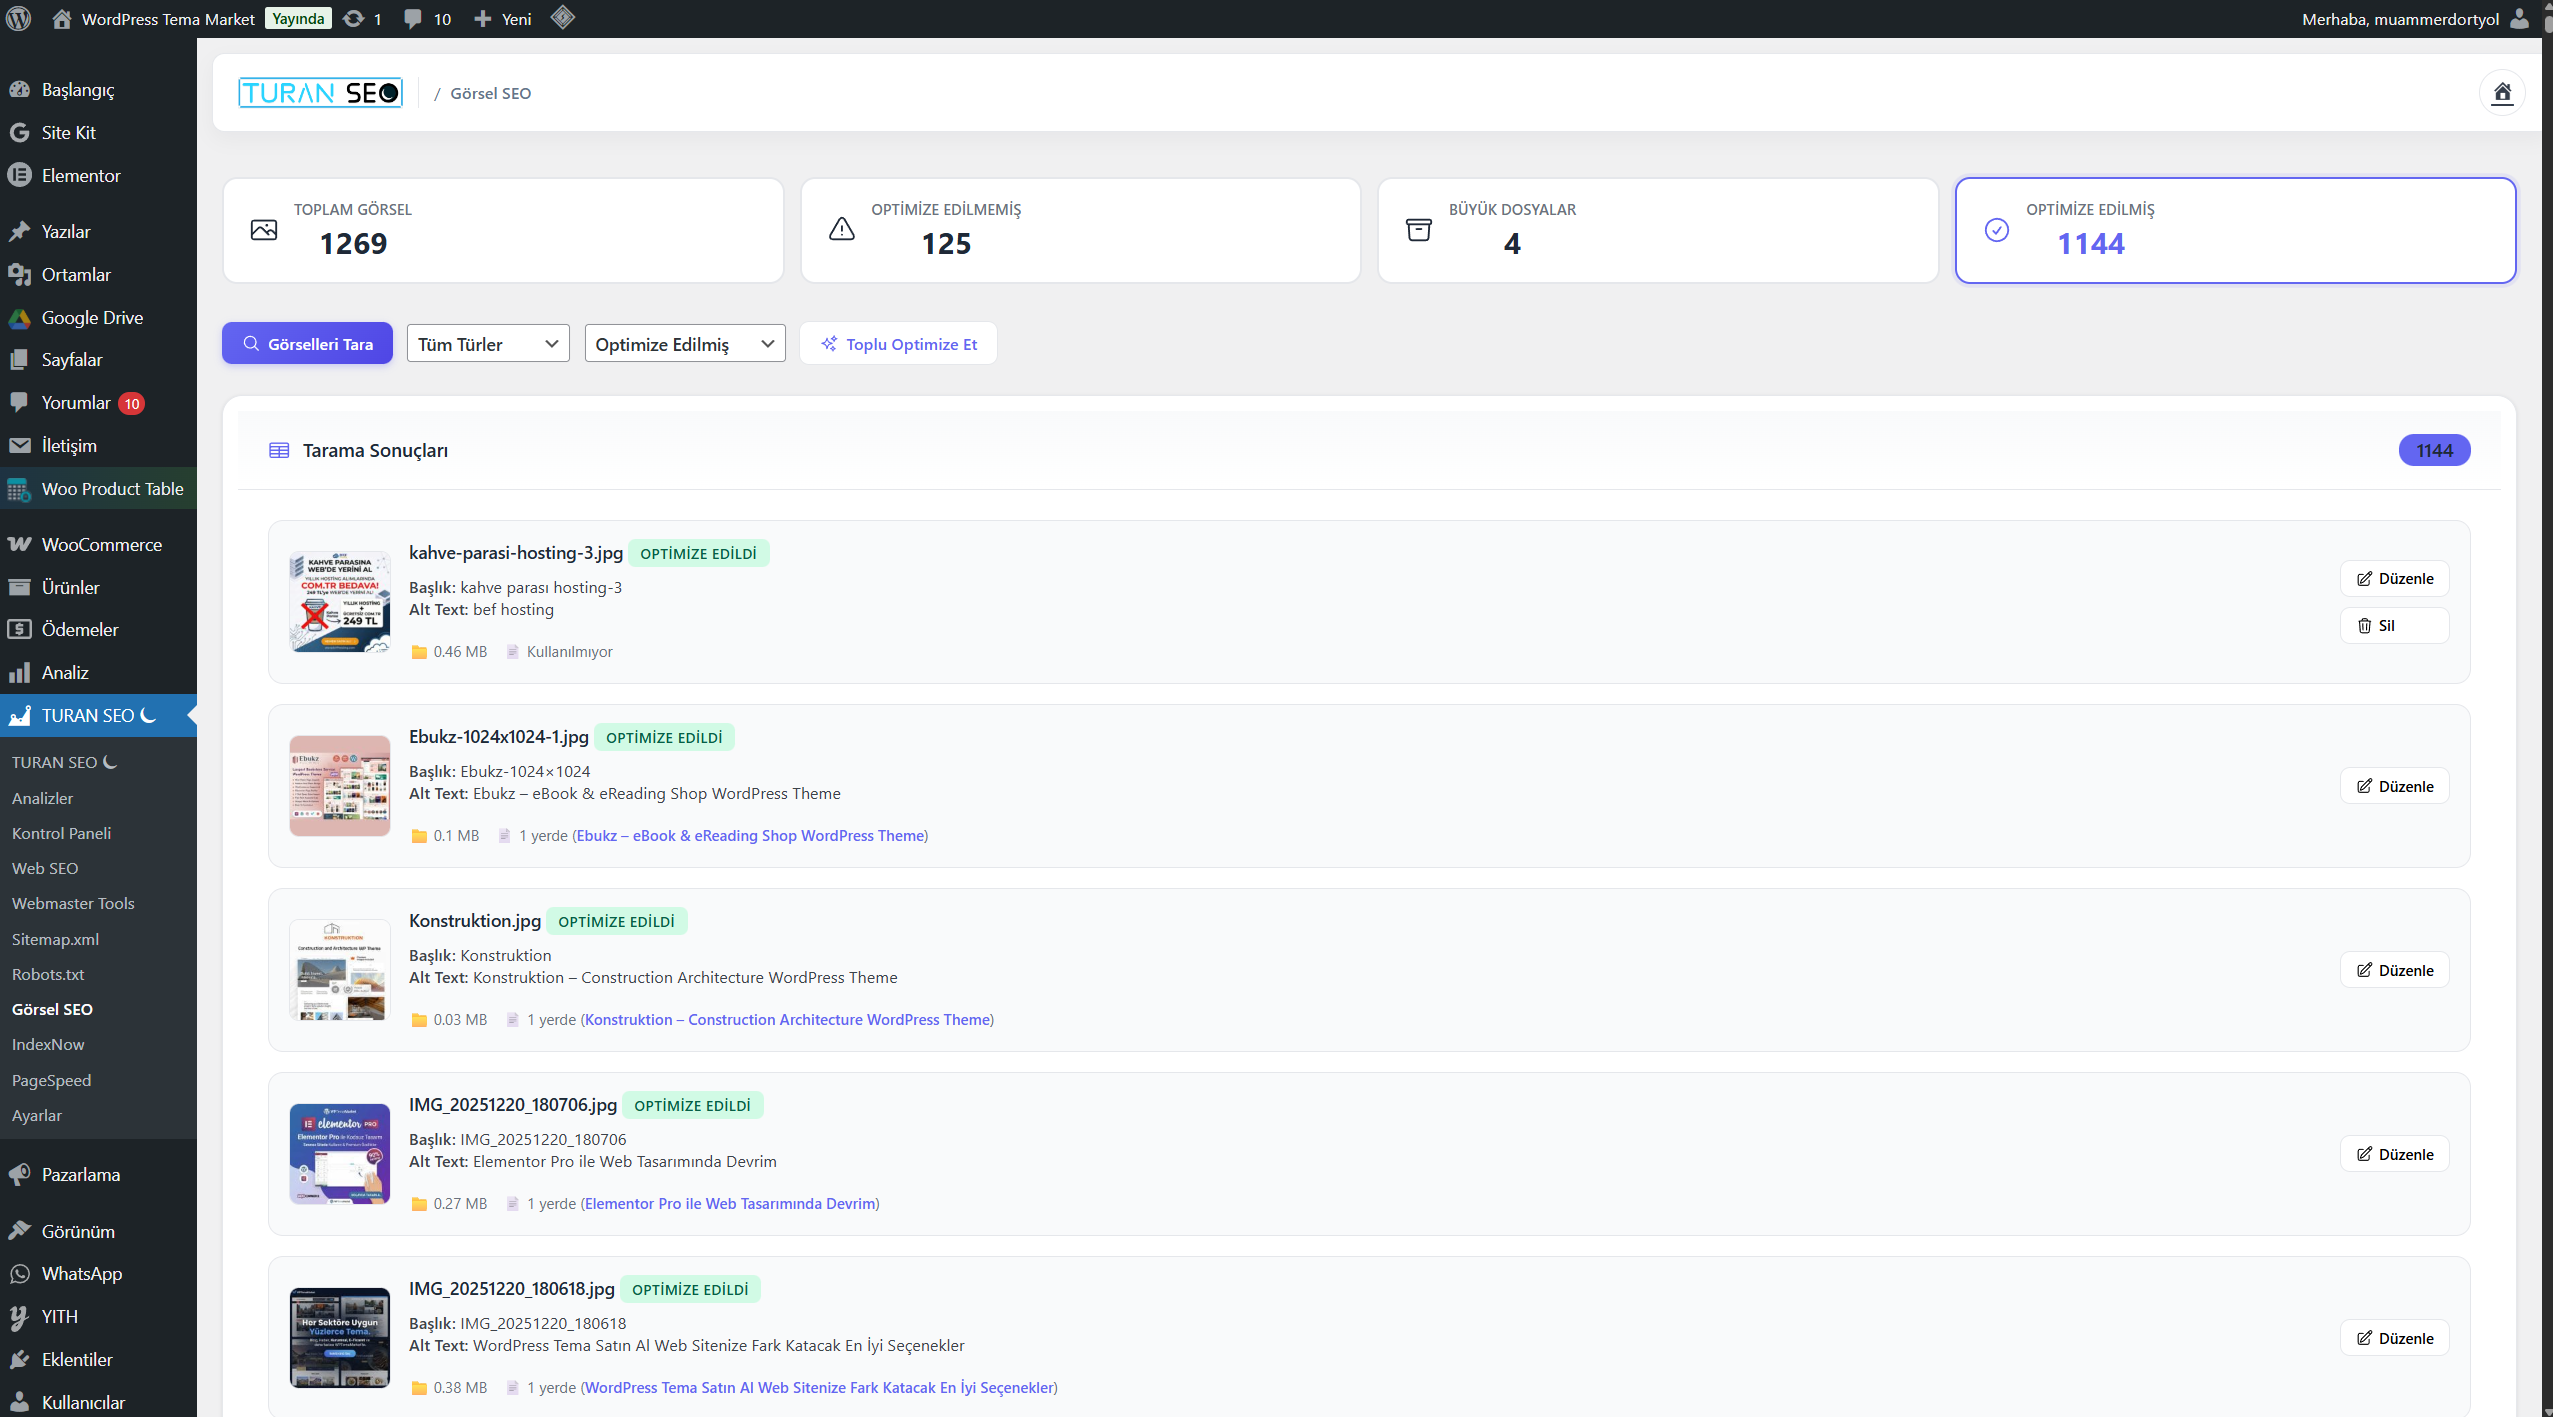This screenshot has width=2553, height=1417.
Task: Click the home icon in plugin header
Action: click(x=2501, y=93)
